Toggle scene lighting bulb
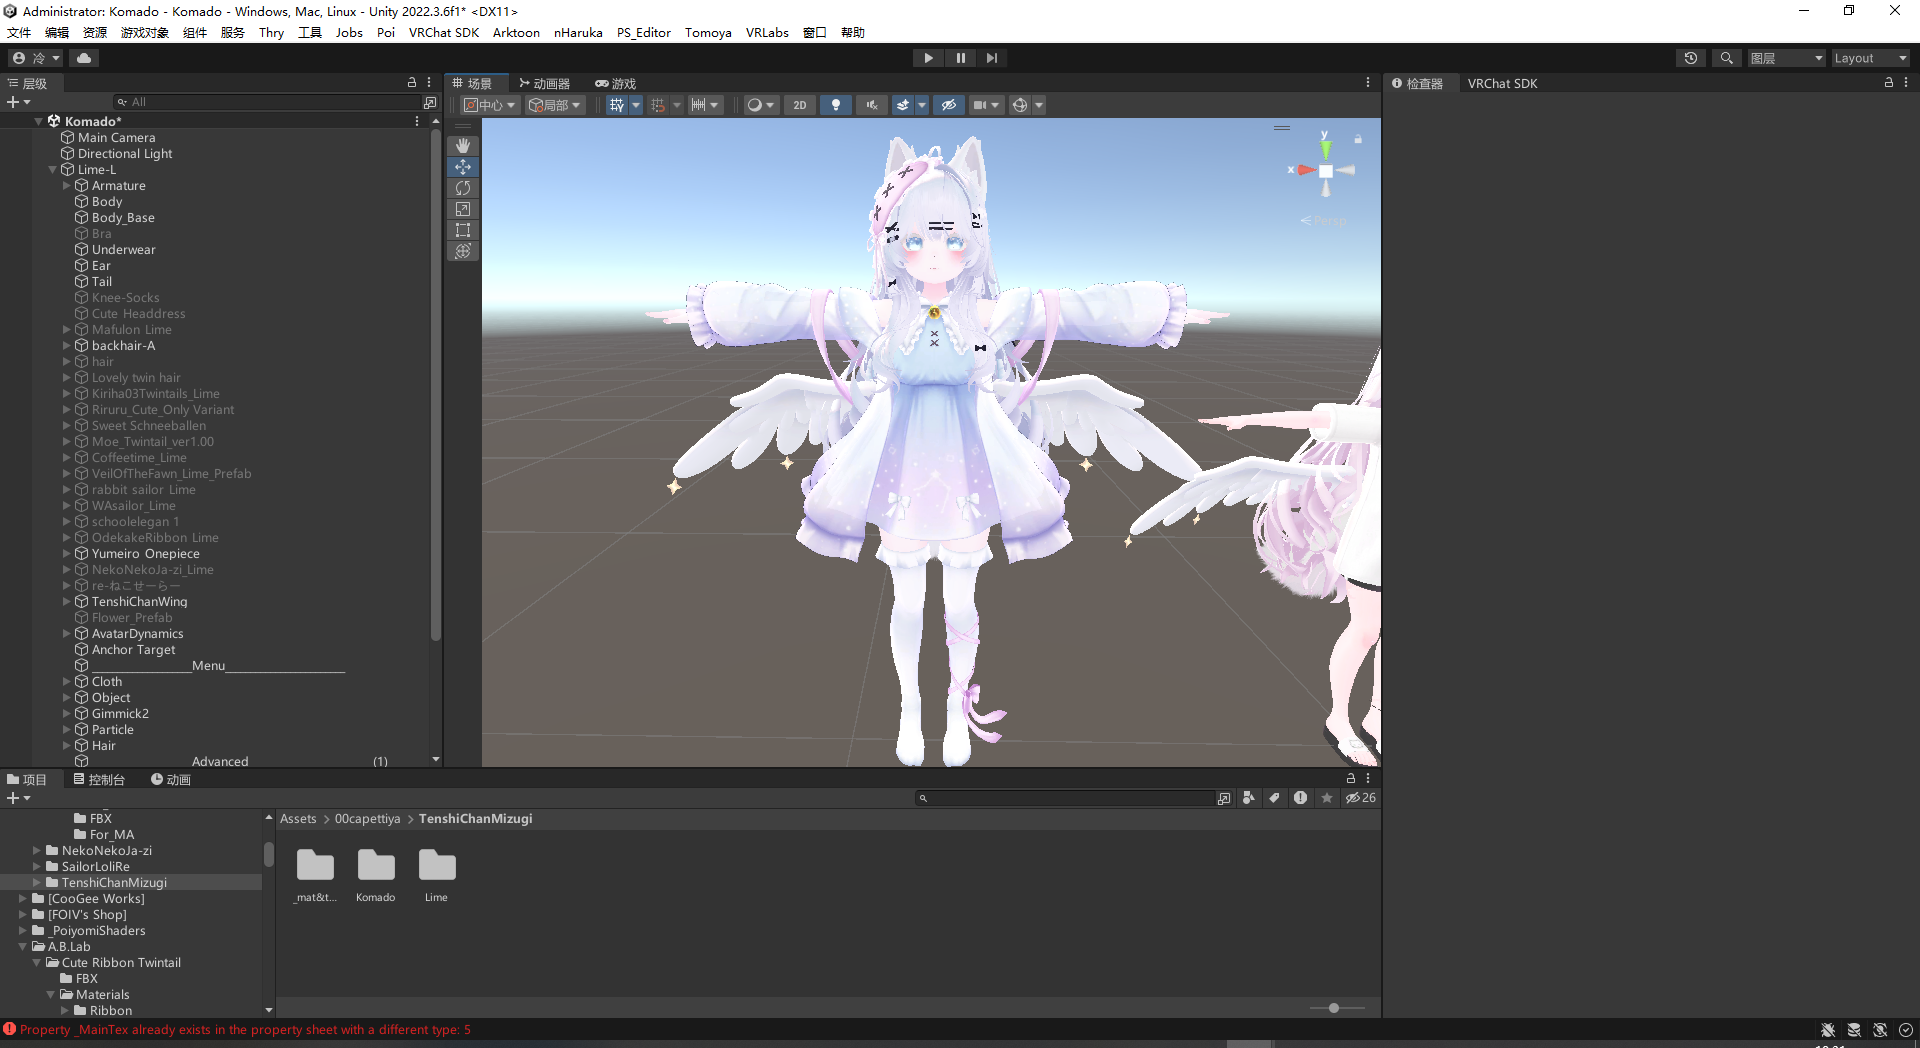 (x=836, y=105)
